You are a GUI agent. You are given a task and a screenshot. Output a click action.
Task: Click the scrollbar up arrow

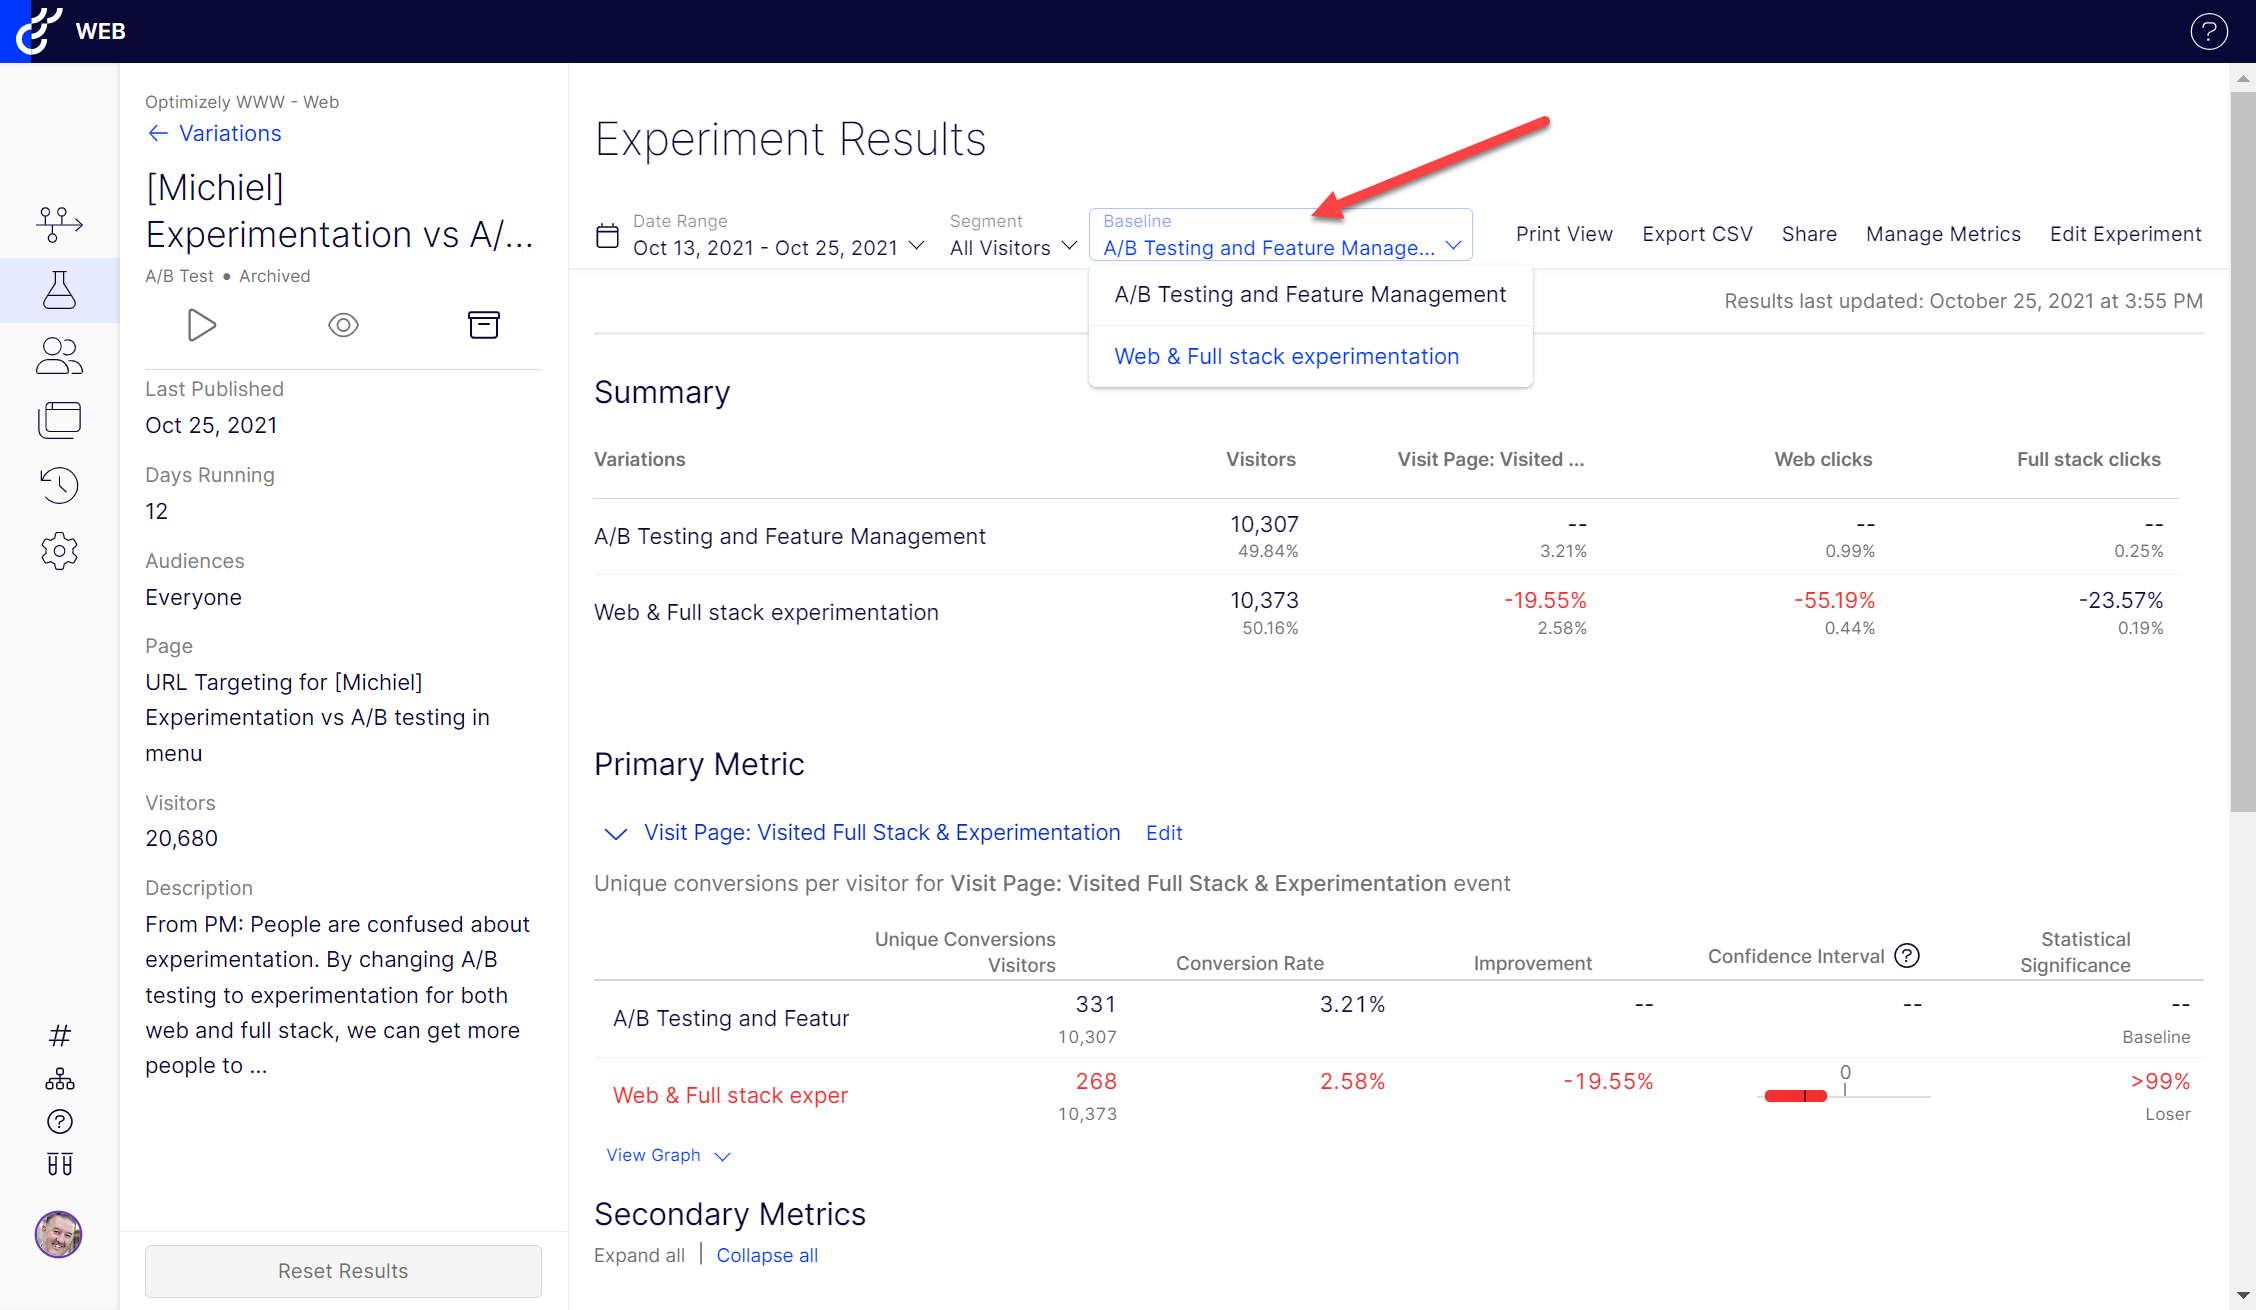[x=2242, y=78]
